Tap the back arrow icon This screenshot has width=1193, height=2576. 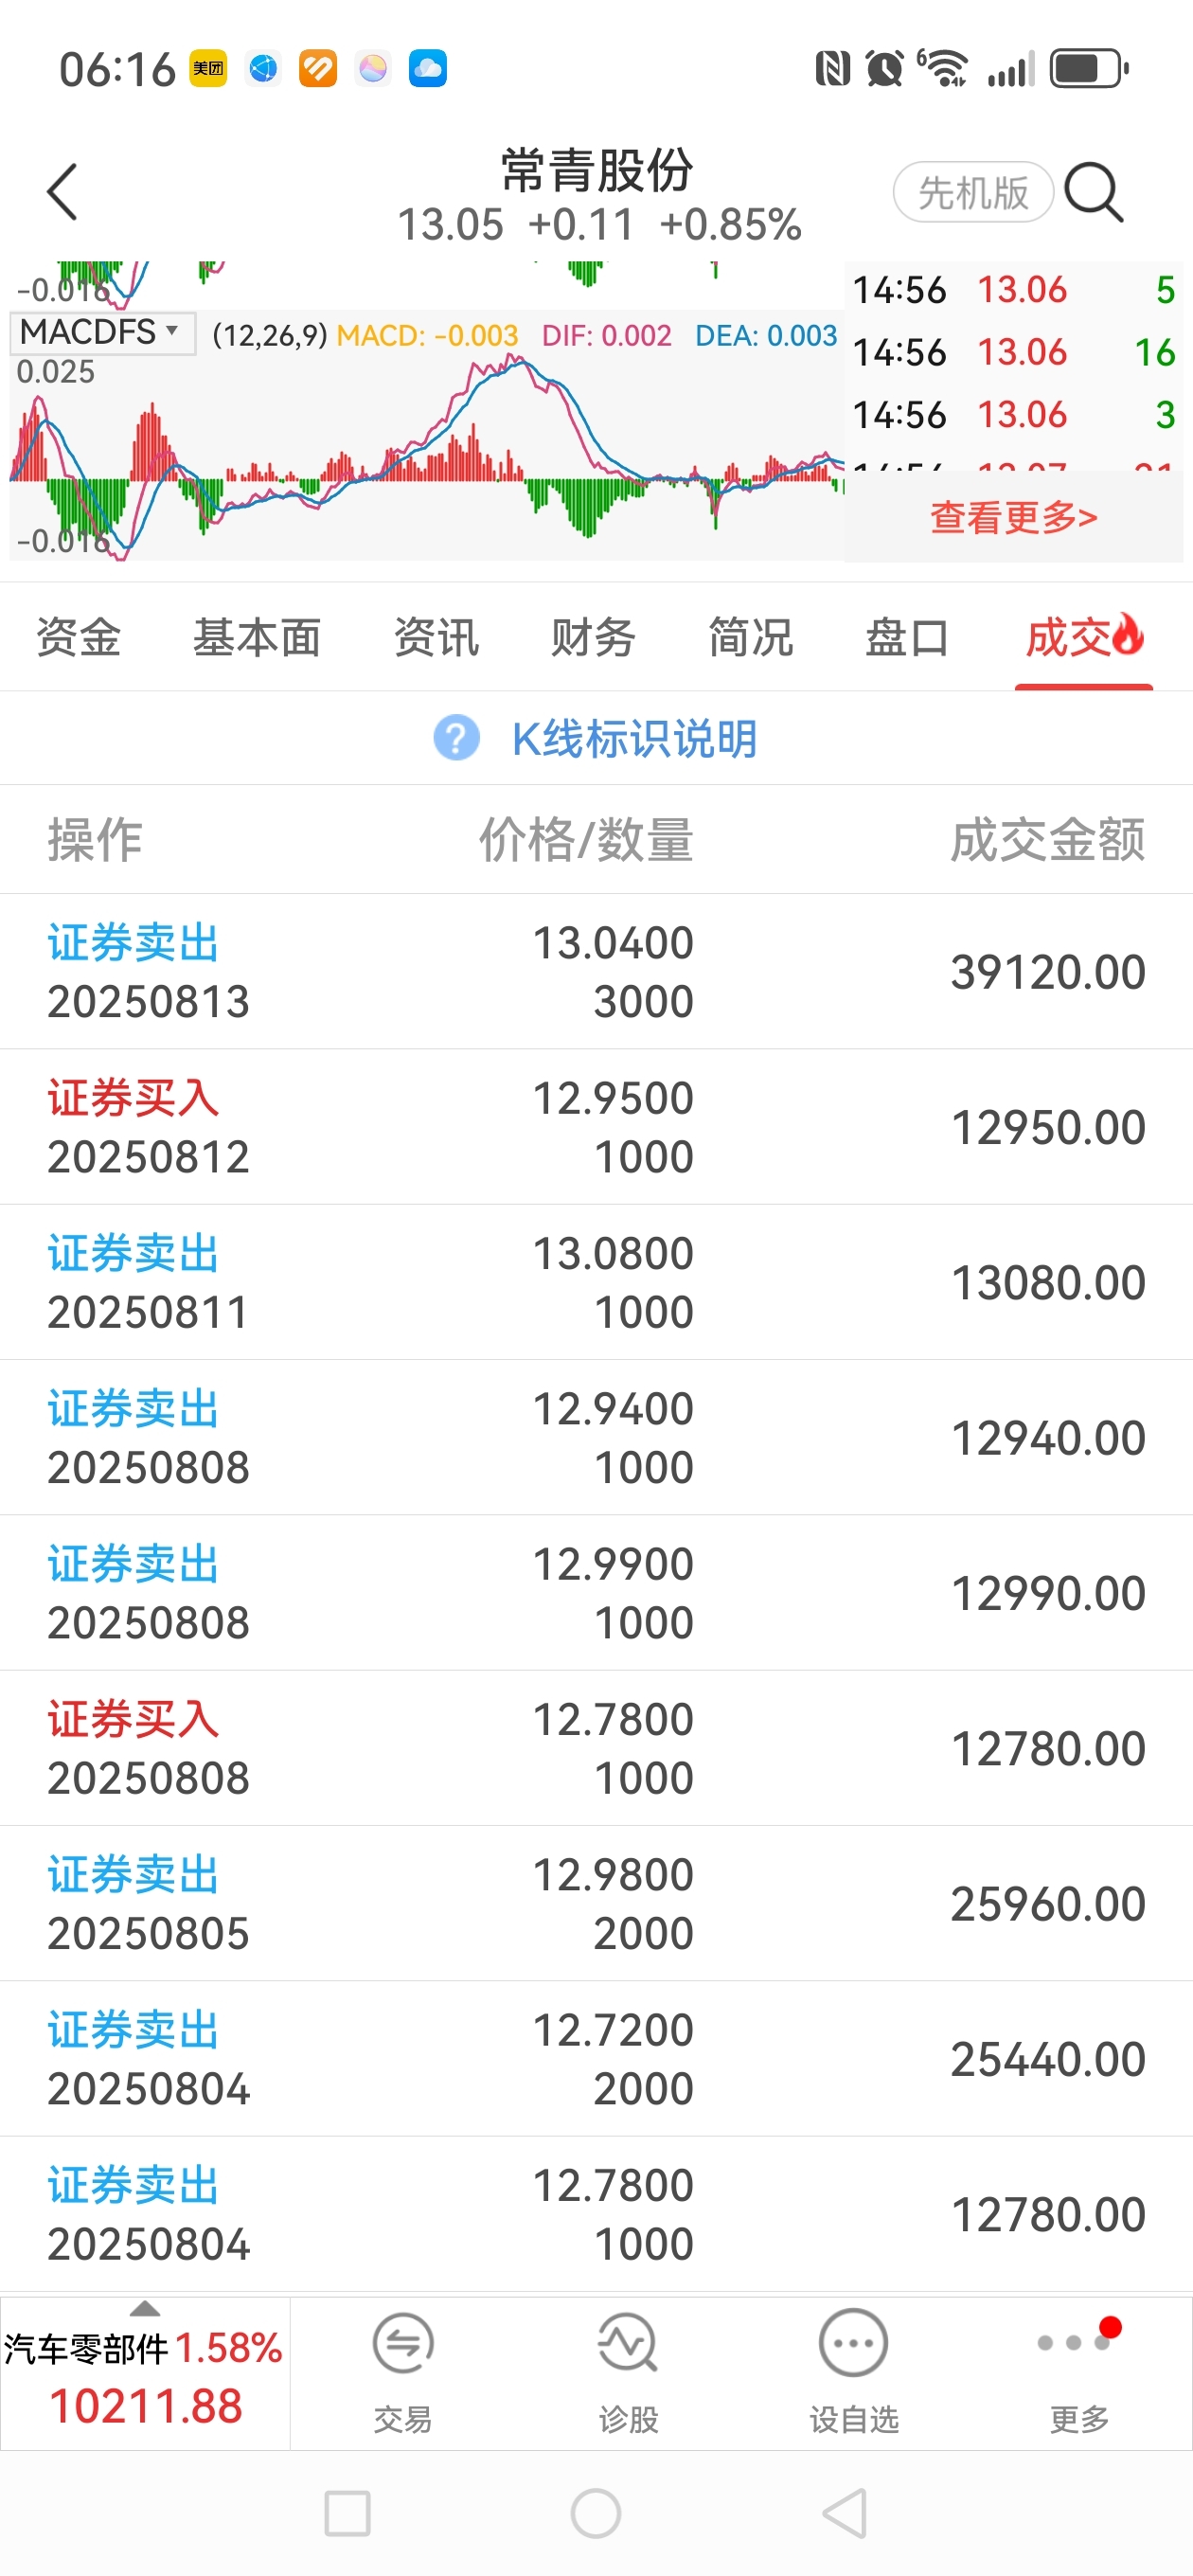pos(62,191)
